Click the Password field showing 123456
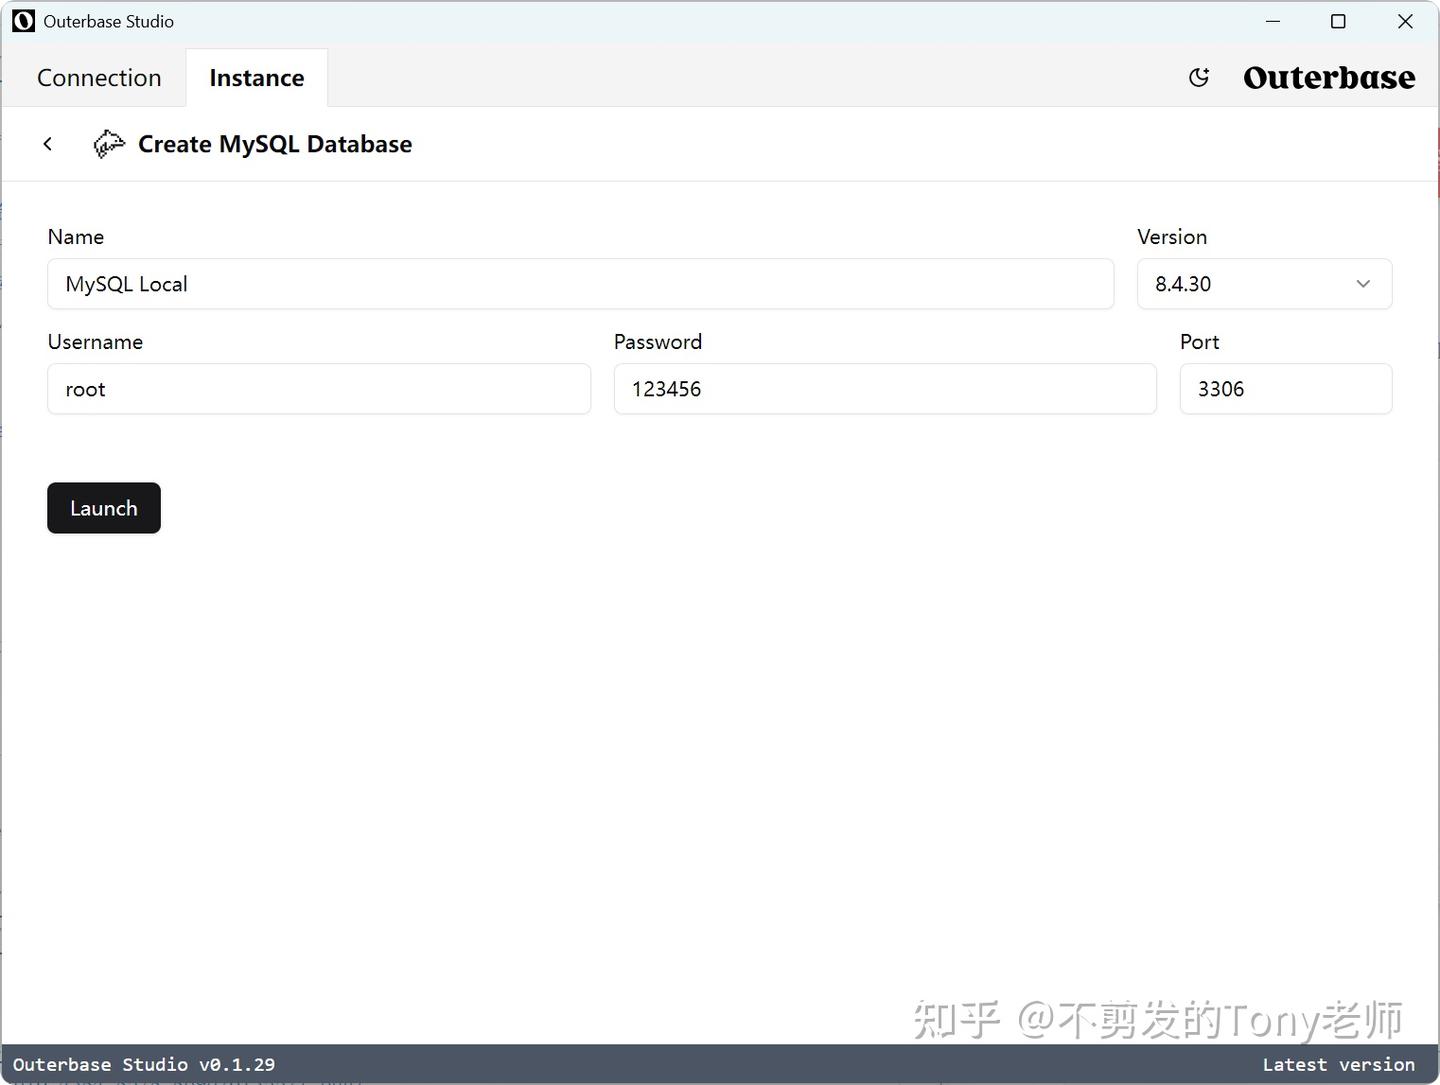This screenshot has width=1440, height=1085. click(885, 389)
